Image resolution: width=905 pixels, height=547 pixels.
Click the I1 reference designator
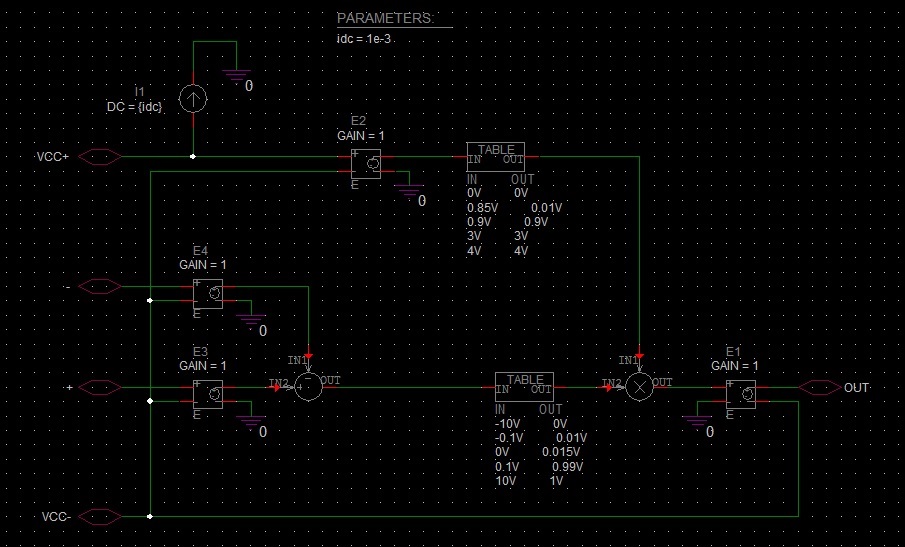(139, 92)
